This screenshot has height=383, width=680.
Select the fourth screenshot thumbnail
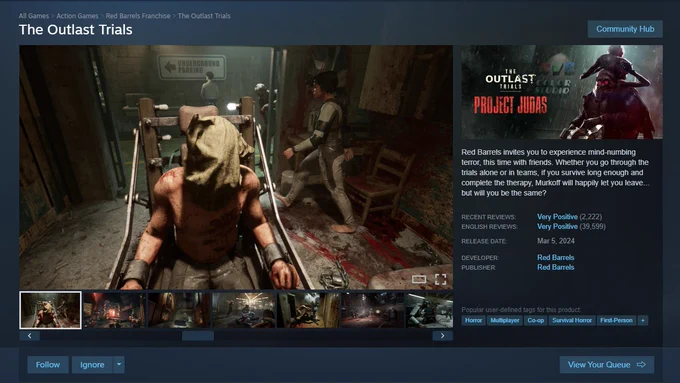pos(243,310)
